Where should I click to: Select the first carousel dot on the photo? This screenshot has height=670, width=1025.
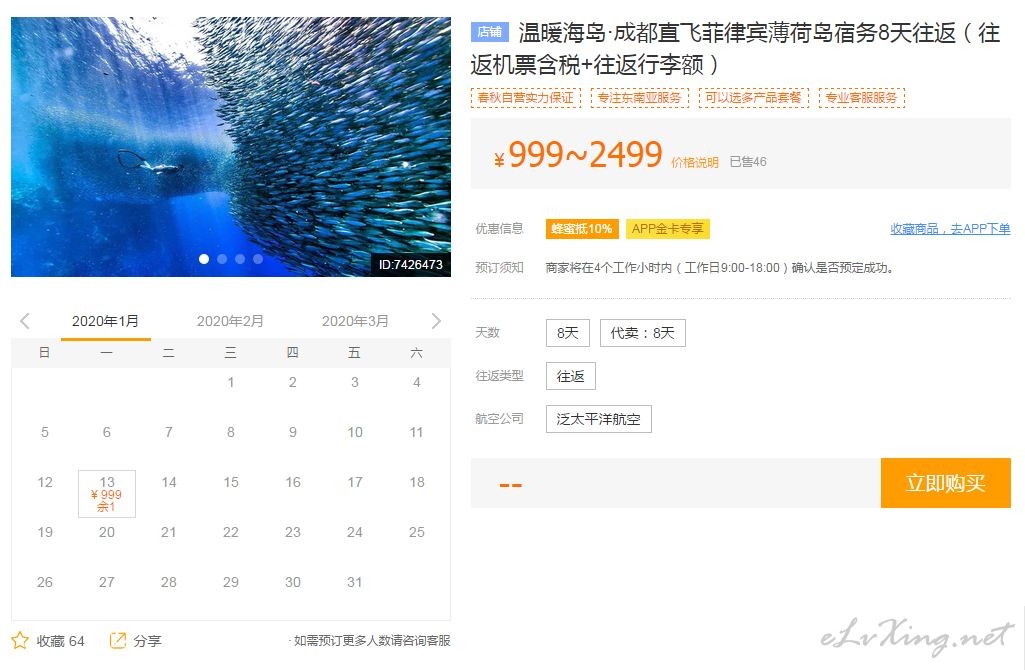click(204, 259)
